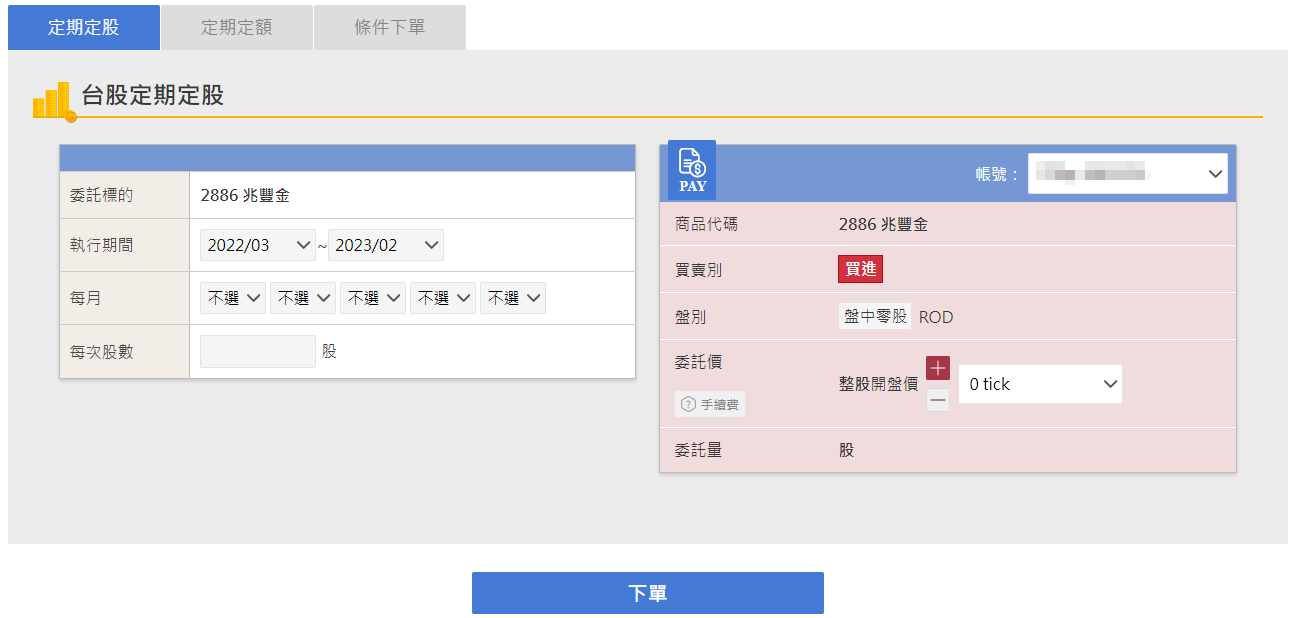Click the 買進 buy badge

click(x=860, y=270)
